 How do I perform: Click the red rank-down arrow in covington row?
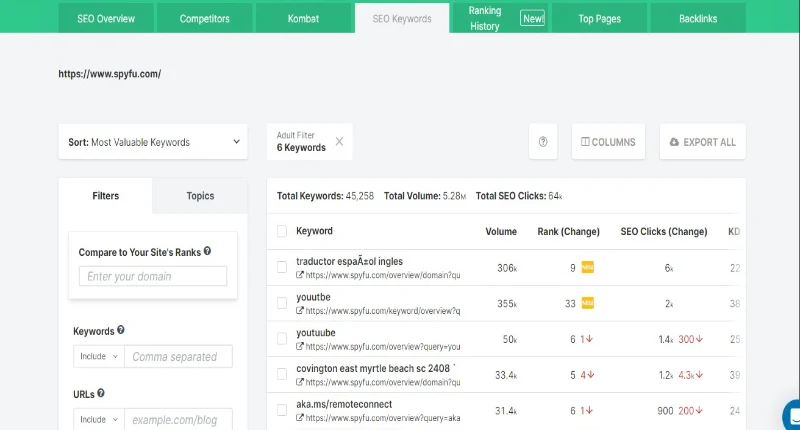click(x=591, y=375)
